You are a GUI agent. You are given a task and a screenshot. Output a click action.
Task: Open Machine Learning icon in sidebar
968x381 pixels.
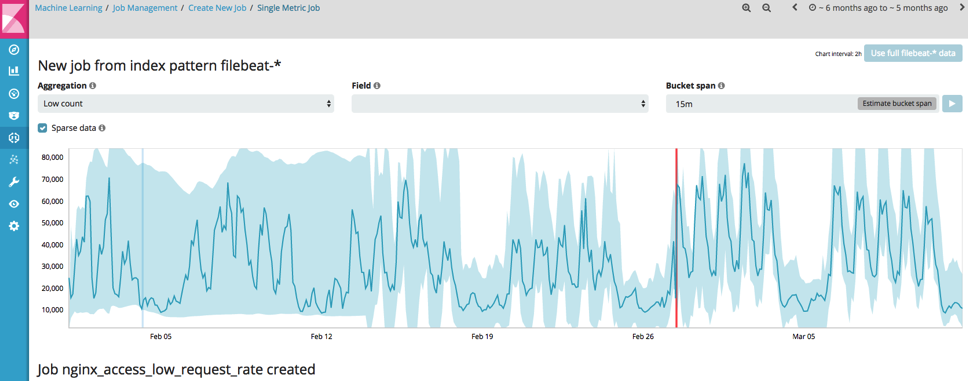[x=14, y=138]
